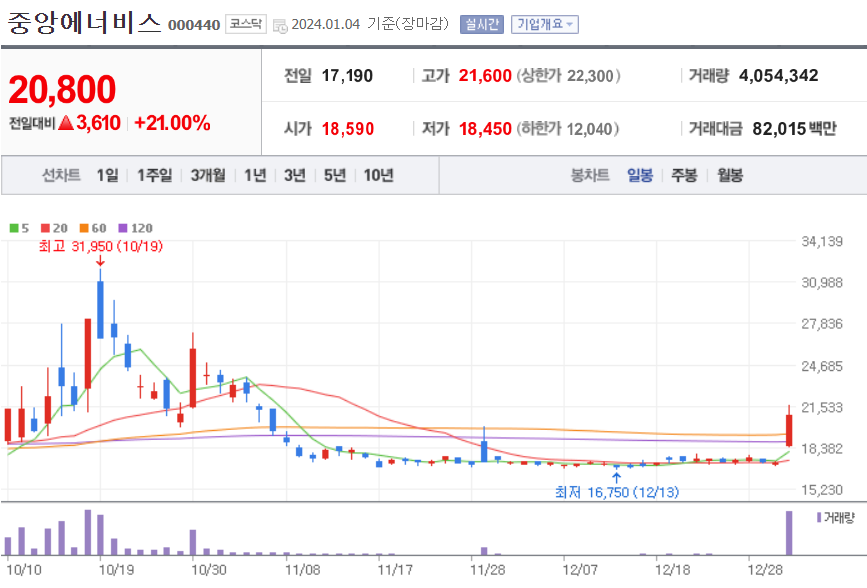Click the orange 60-day moving average swatch
The height and width of the screenshot is (588, 867).
tap(84, 228)
